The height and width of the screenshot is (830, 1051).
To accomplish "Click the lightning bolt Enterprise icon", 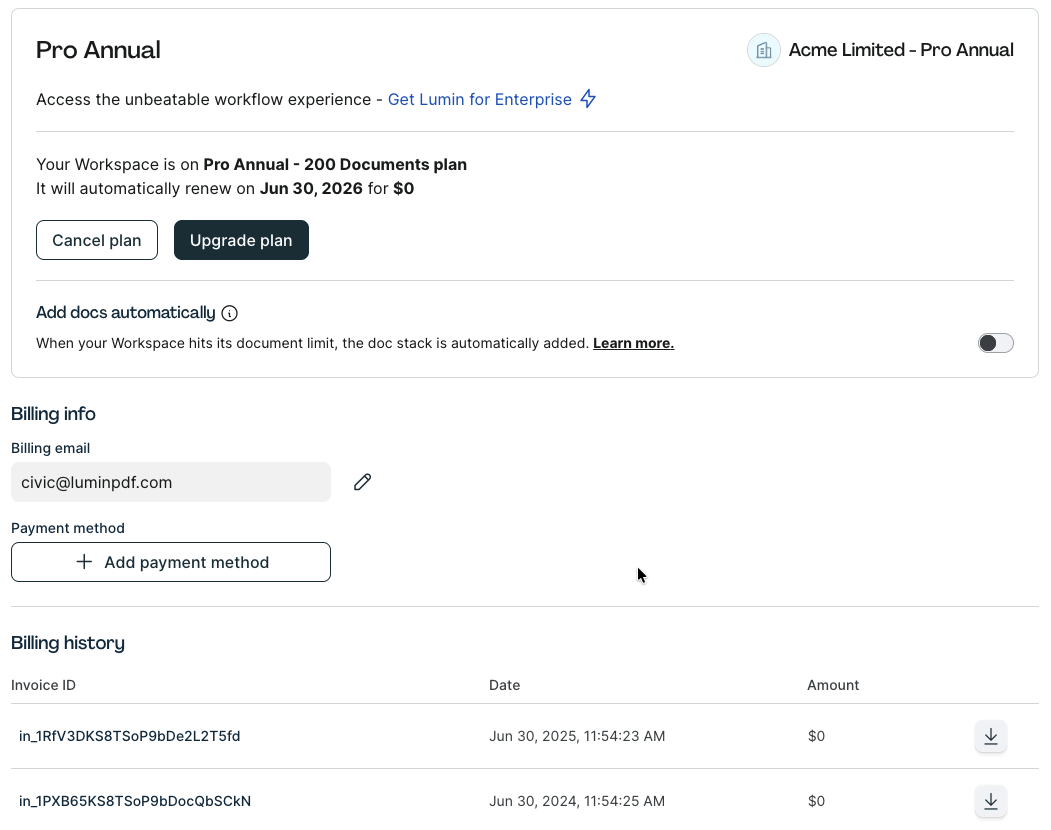I will coord(588,99).
